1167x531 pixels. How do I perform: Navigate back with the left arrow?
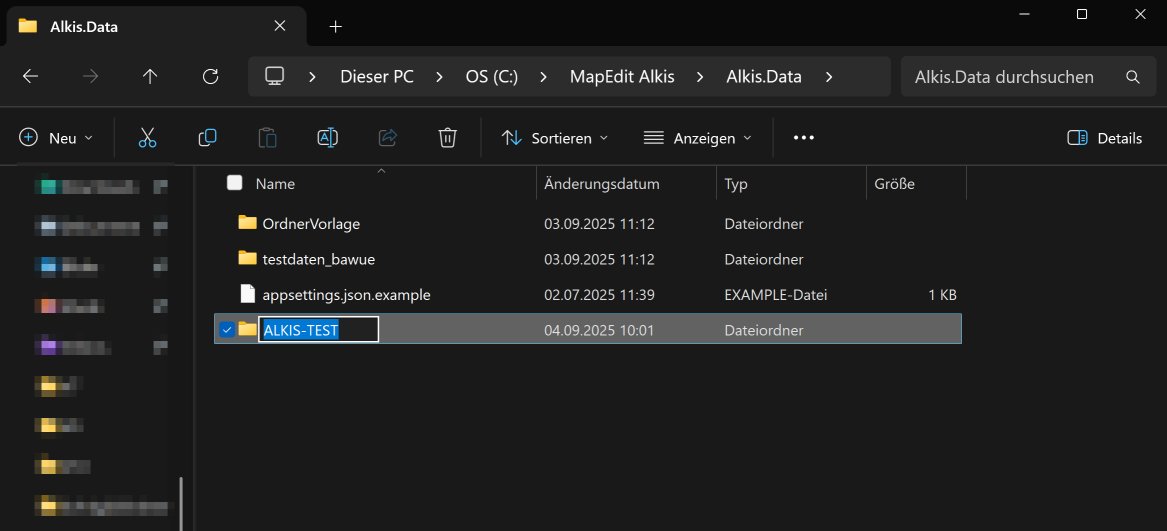click(30, 77)
